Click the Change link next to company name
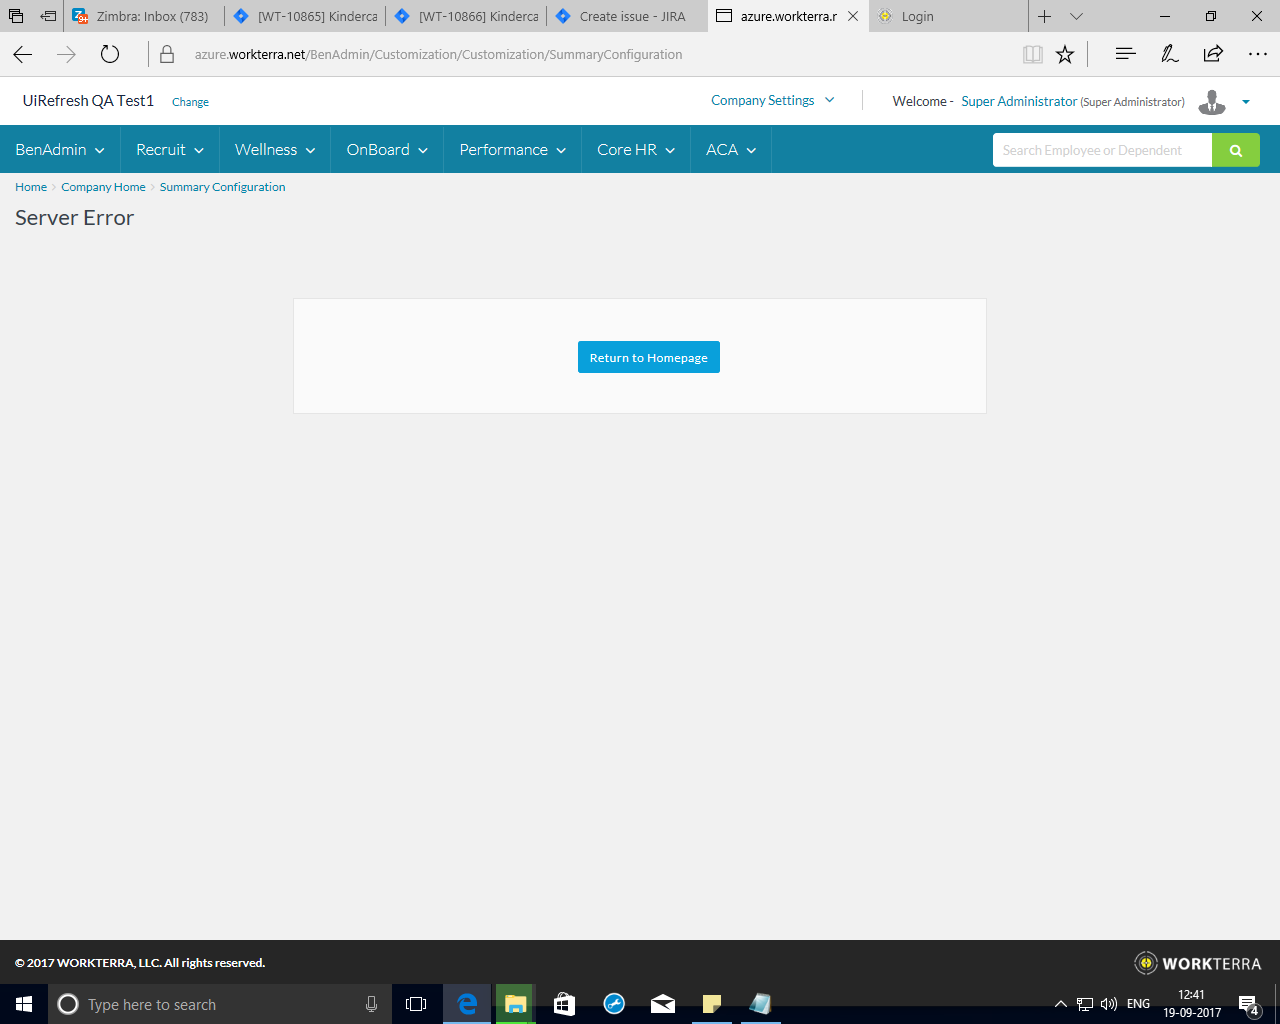Viewport: 1280px width, 1024px height. pos(190,101)
